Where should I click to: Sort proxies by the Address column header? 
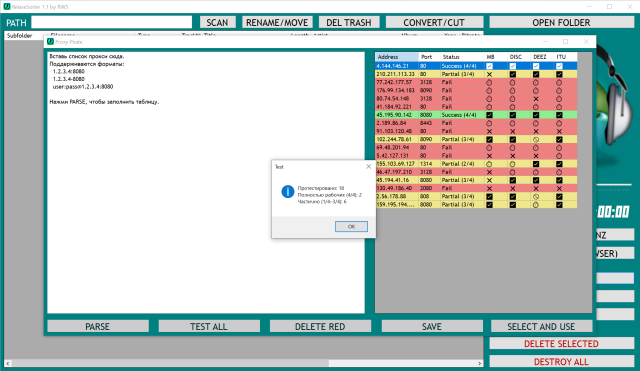397,57
